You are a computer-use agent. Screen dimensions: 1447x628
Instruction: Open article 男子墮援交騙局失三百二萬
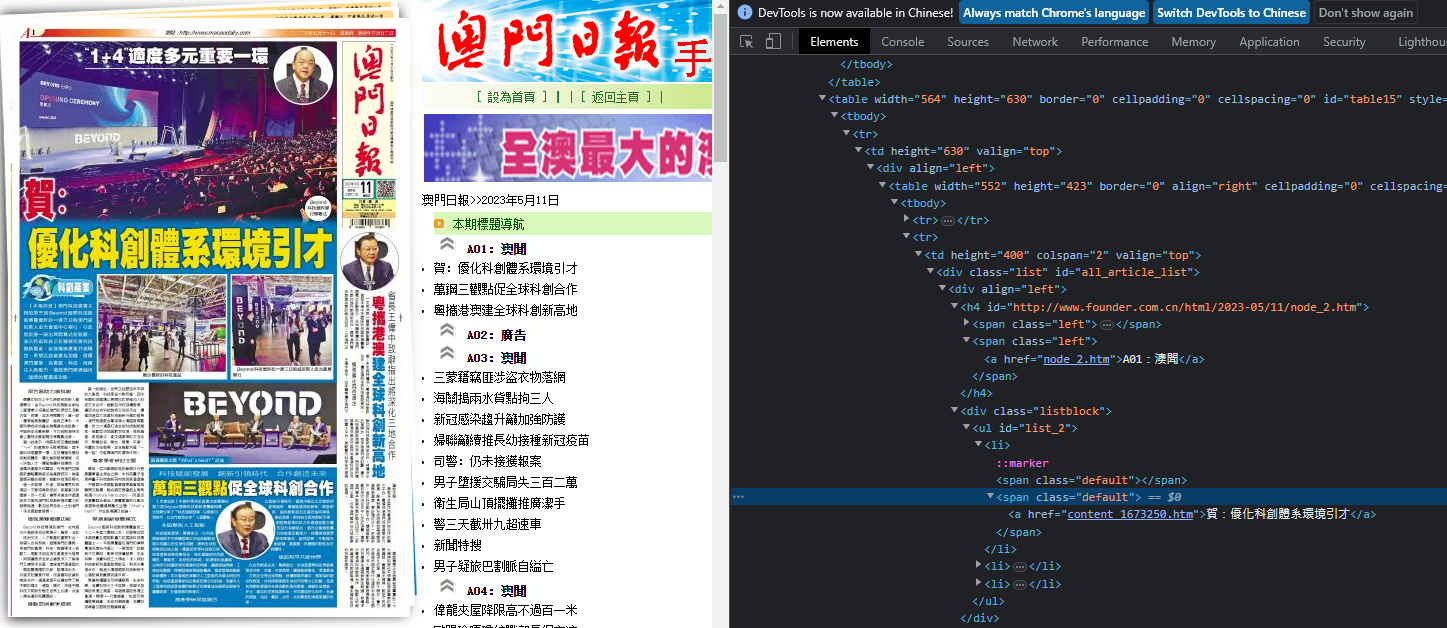coord(506,482)
